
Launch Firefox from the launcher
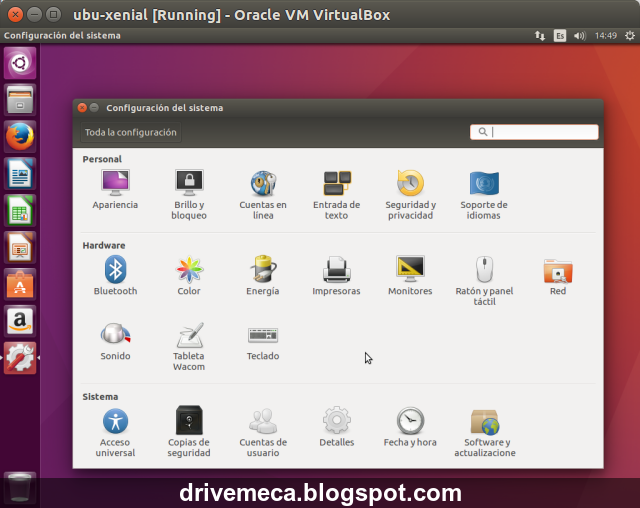coord(20,137)
